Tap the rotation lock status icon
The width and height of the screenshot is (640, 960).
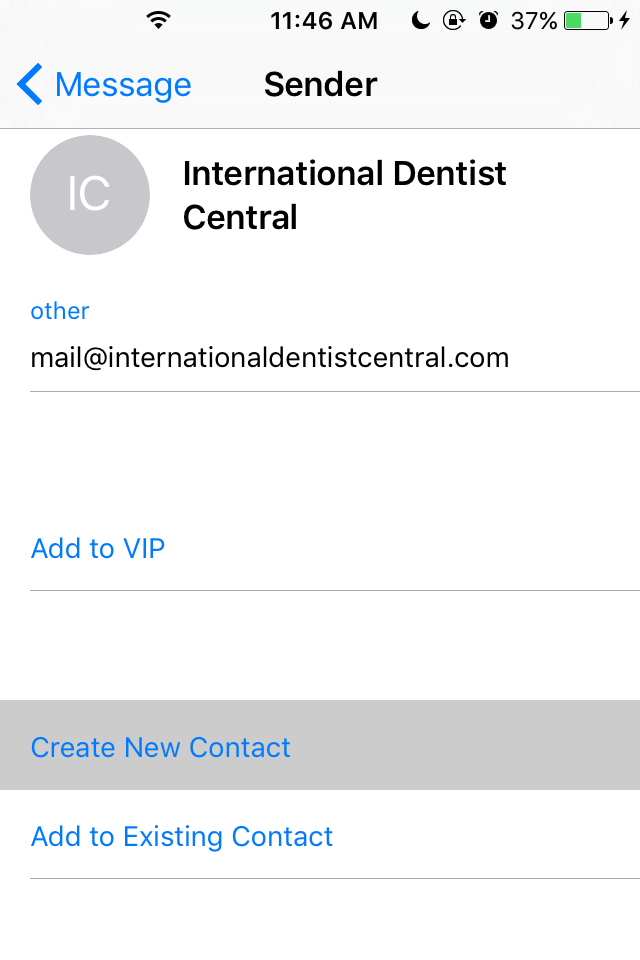(x=454, y=21)
